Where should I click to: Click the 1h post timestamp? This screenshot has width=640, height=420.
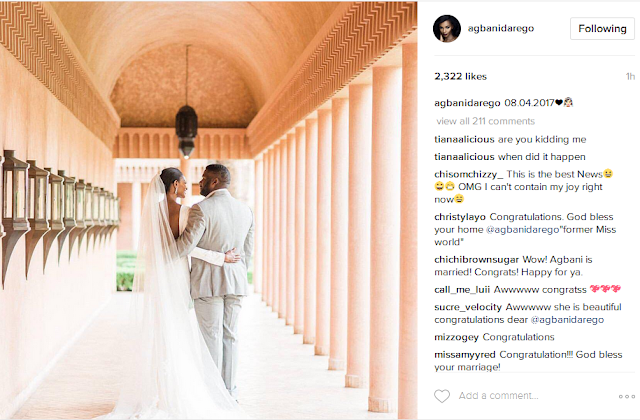coord(631,76)
